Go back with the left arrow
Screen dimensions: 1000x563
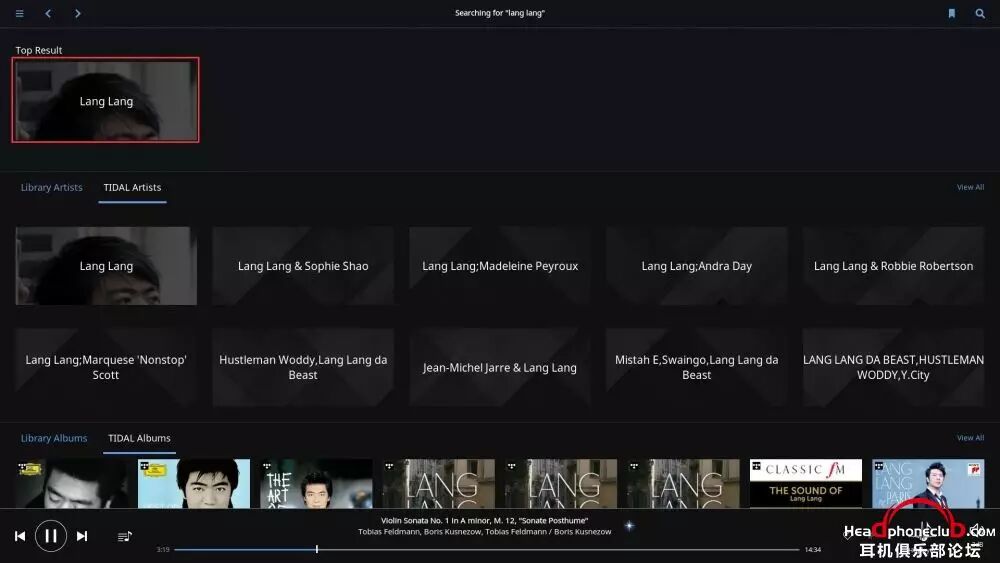48,13
